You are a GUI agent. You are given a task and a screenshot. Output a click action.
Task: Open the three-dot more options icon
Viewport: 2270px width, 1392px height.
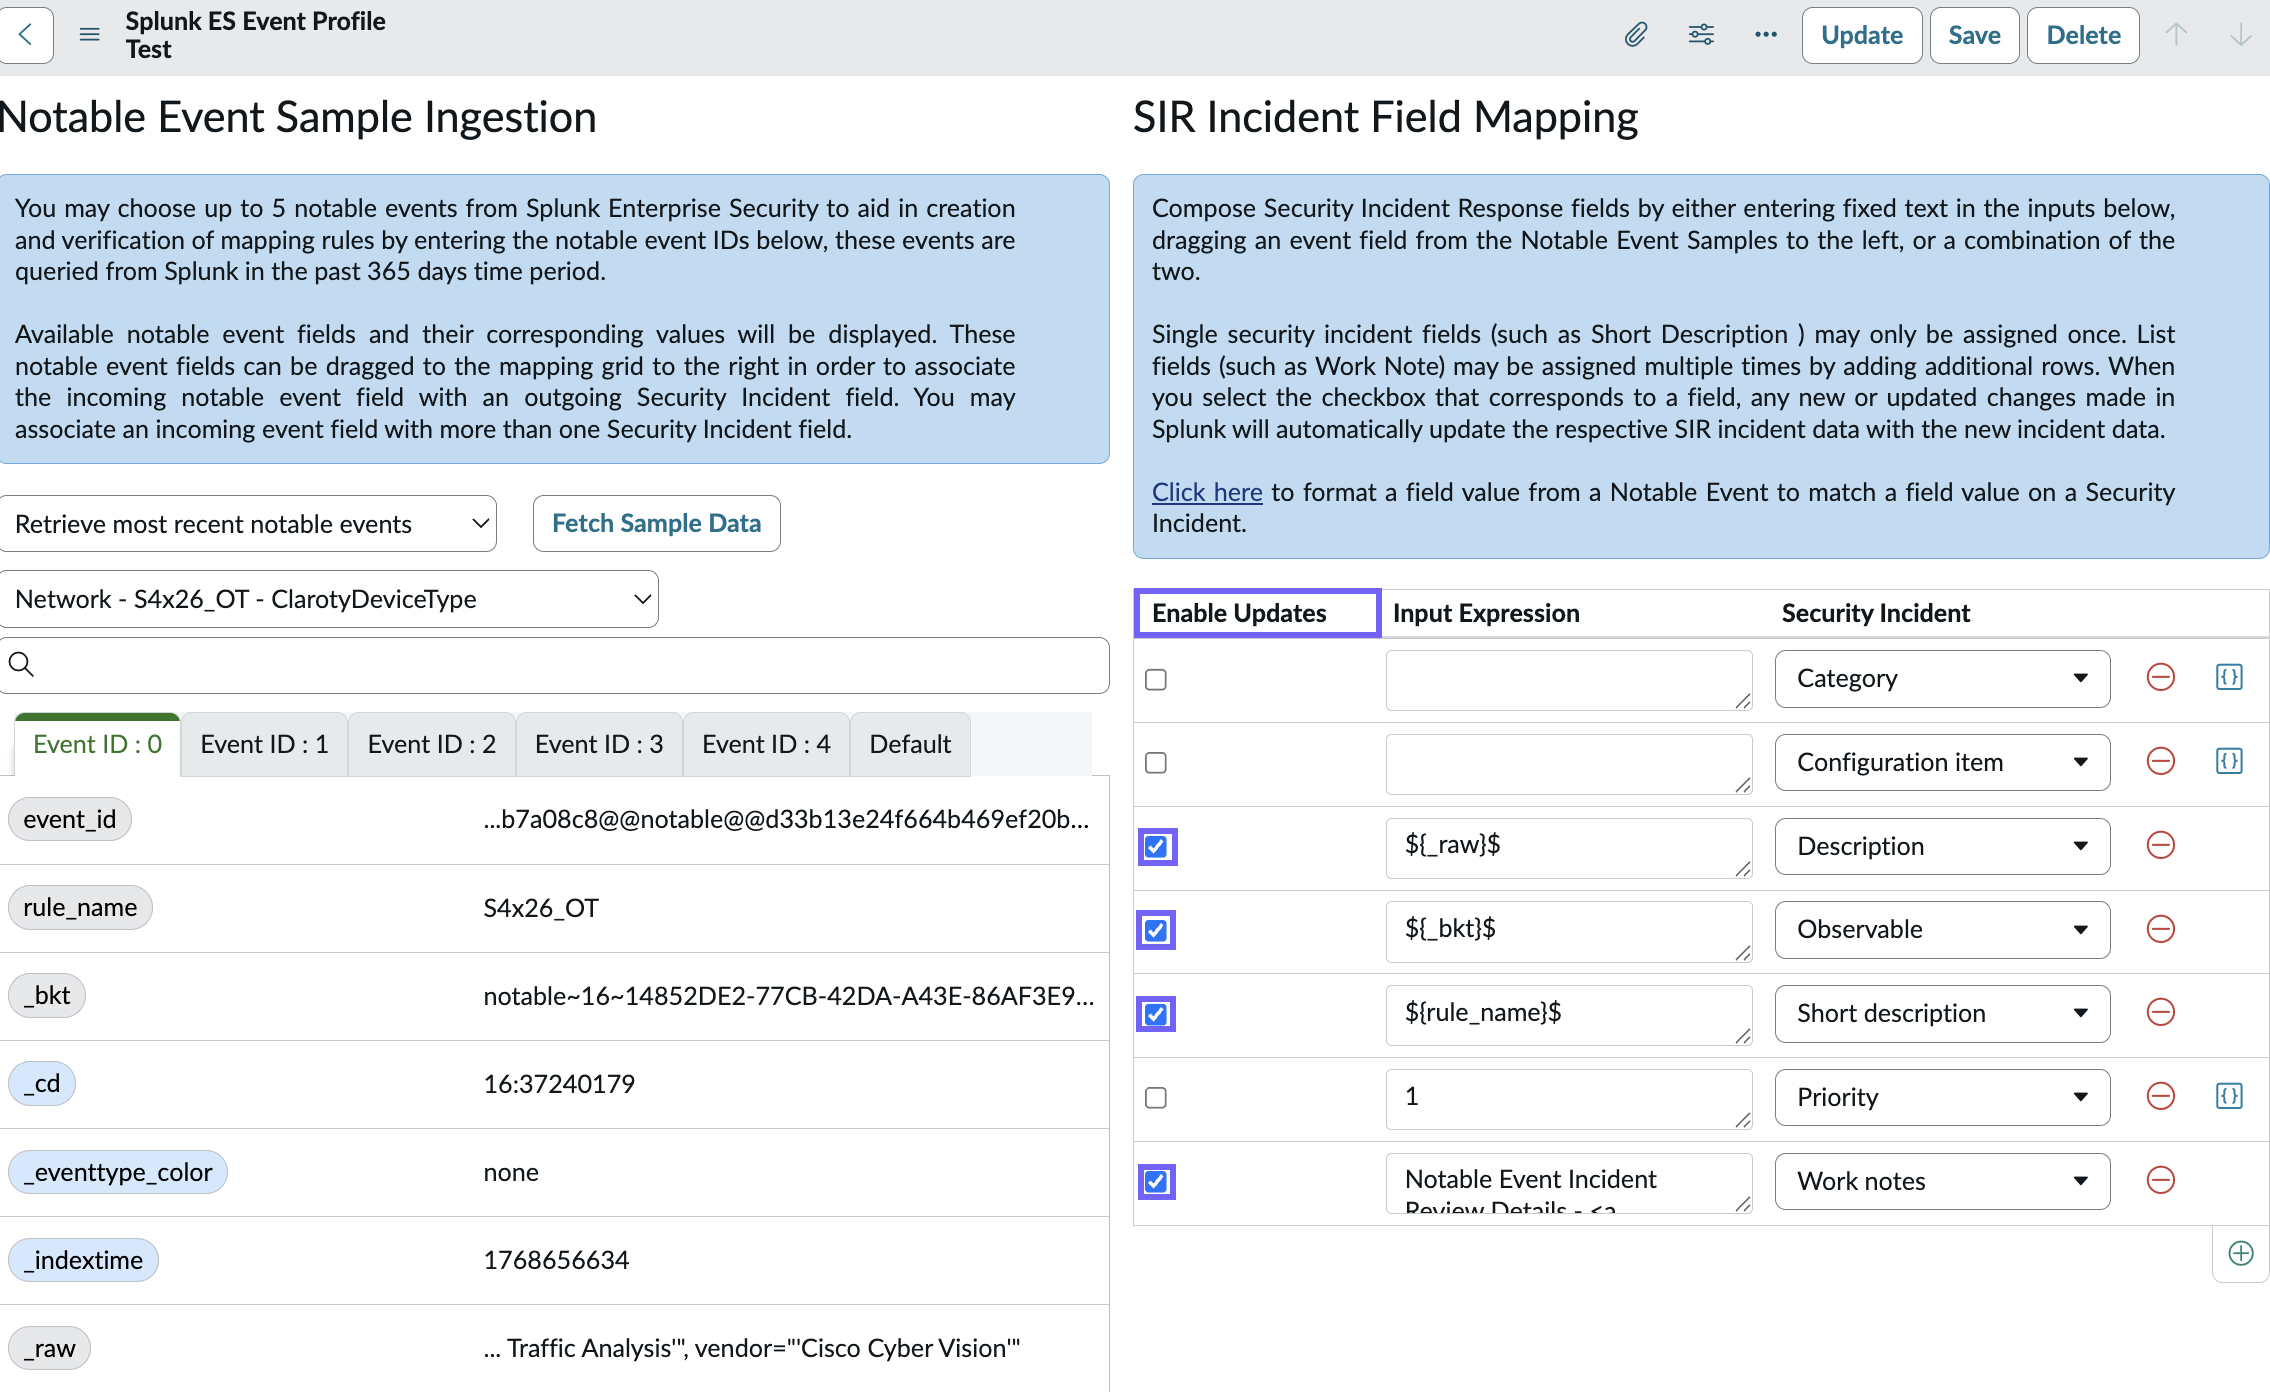coord(1766,35)
